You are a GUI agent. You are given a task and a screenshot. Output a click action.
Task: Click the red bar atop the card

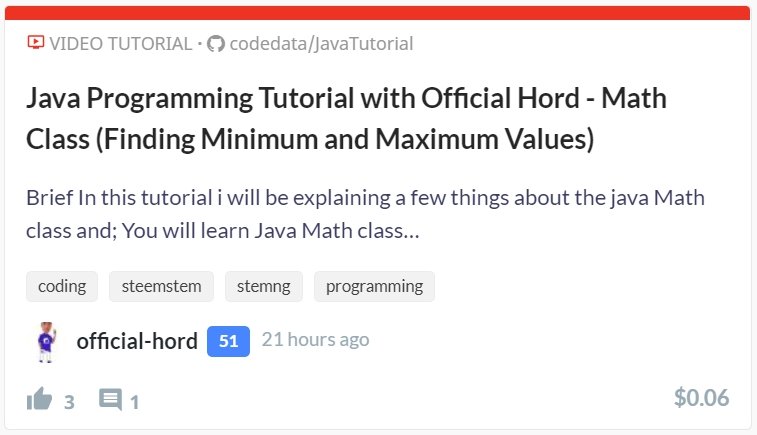click(x=378, y=13)
